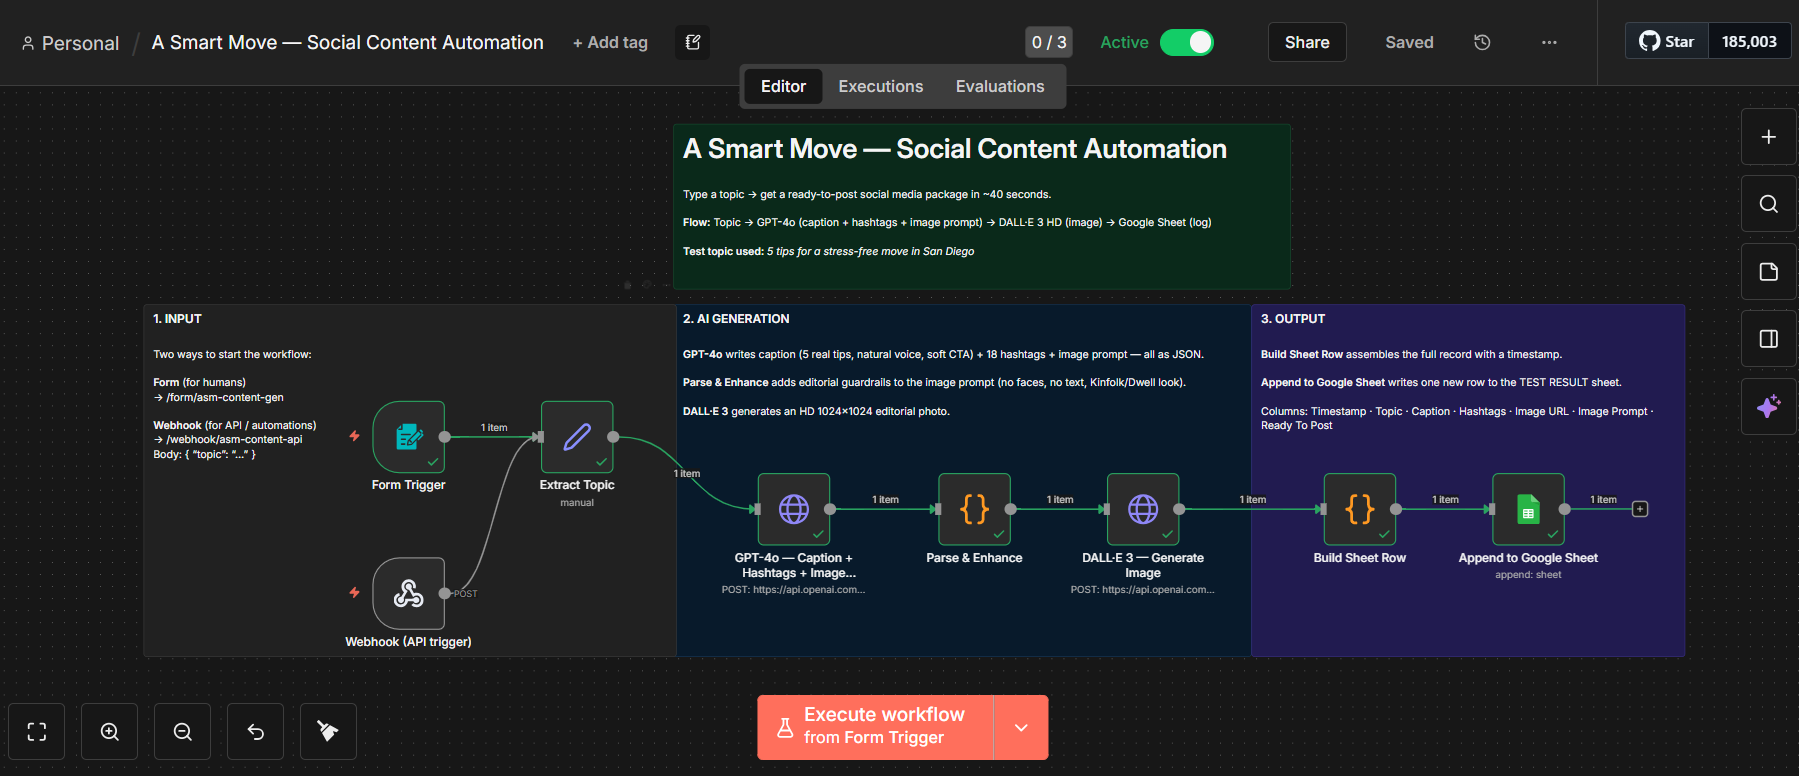The image size is (1799, 776).
Task: Toggle the side panel layout icon
Action: pyautogui.click(x=1768, y=339)
